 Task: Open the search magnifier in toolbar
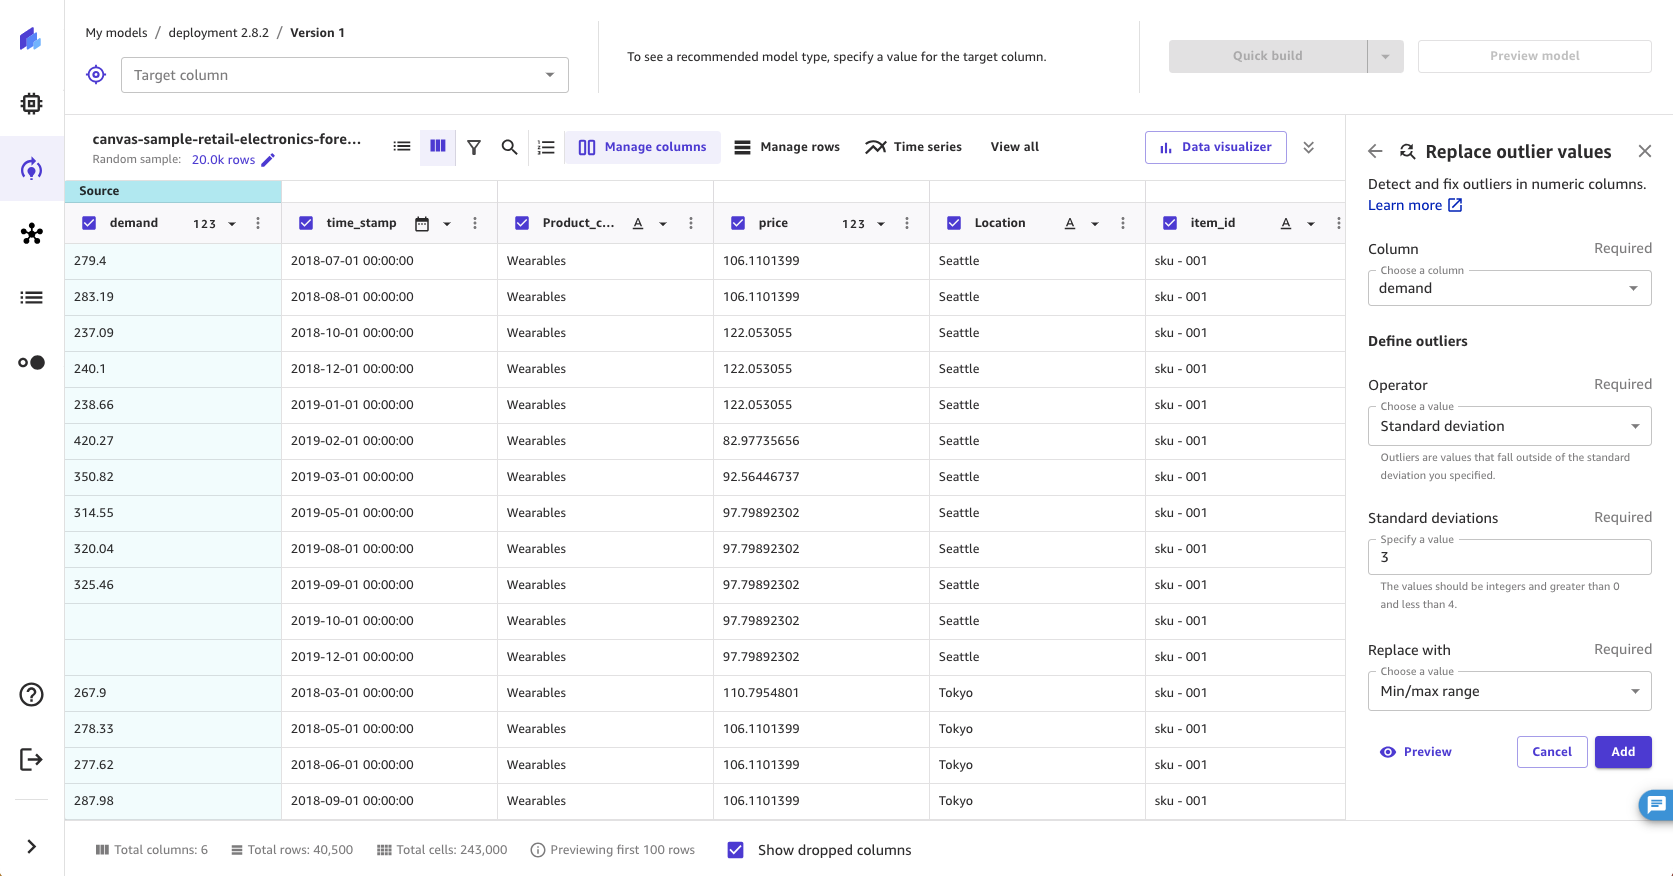509,147
